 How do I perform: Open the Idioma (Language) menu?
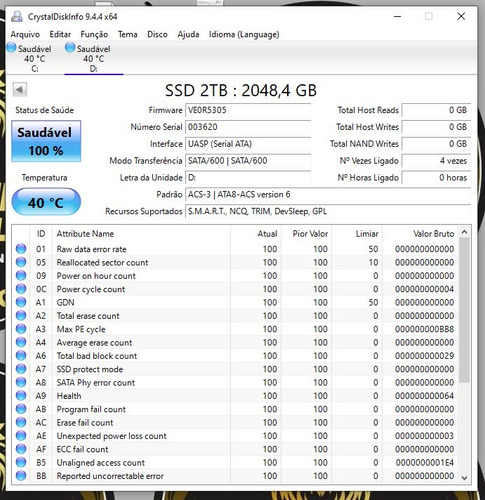244,34
